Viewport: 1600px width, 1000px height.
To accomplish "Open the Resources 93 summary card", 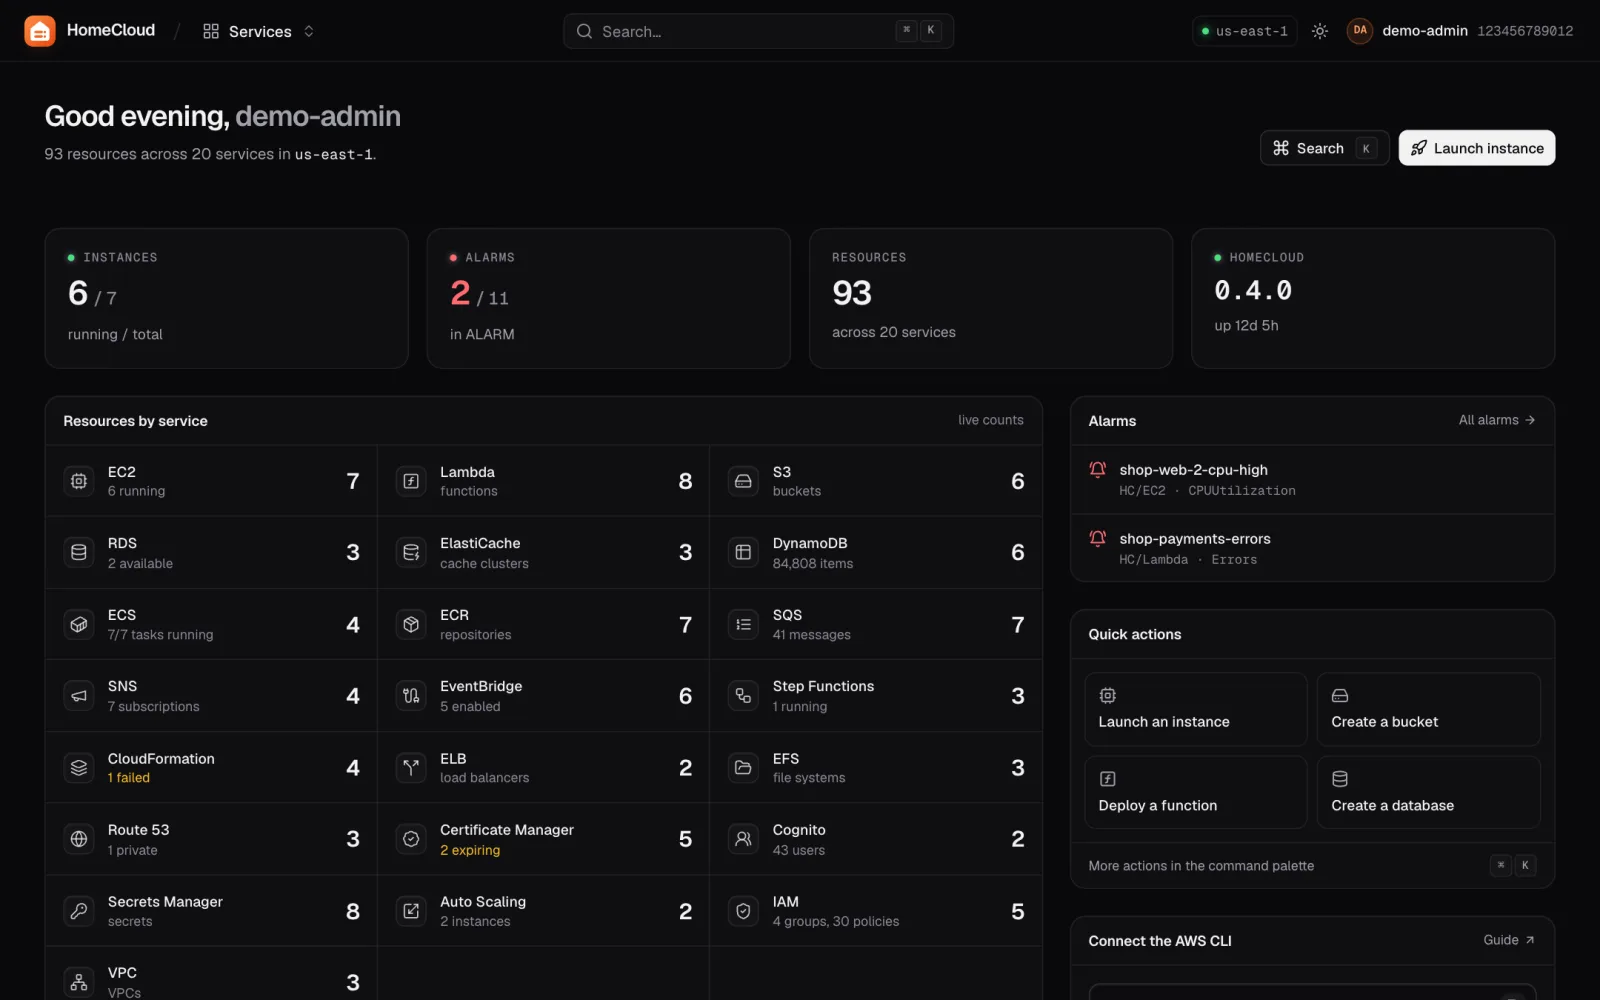I will (x=991, y=298).
